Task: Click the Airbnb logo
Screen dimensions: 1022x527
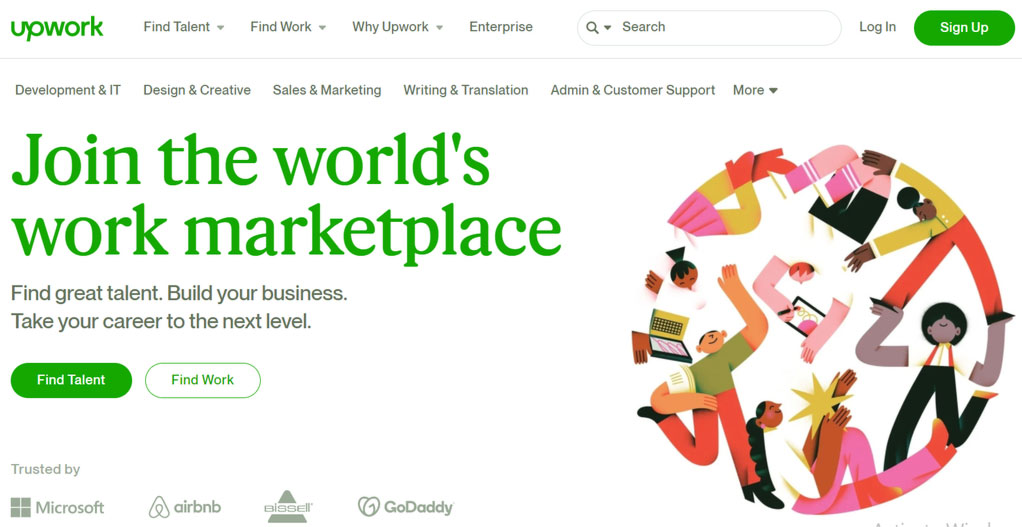Action: point(185,507)
